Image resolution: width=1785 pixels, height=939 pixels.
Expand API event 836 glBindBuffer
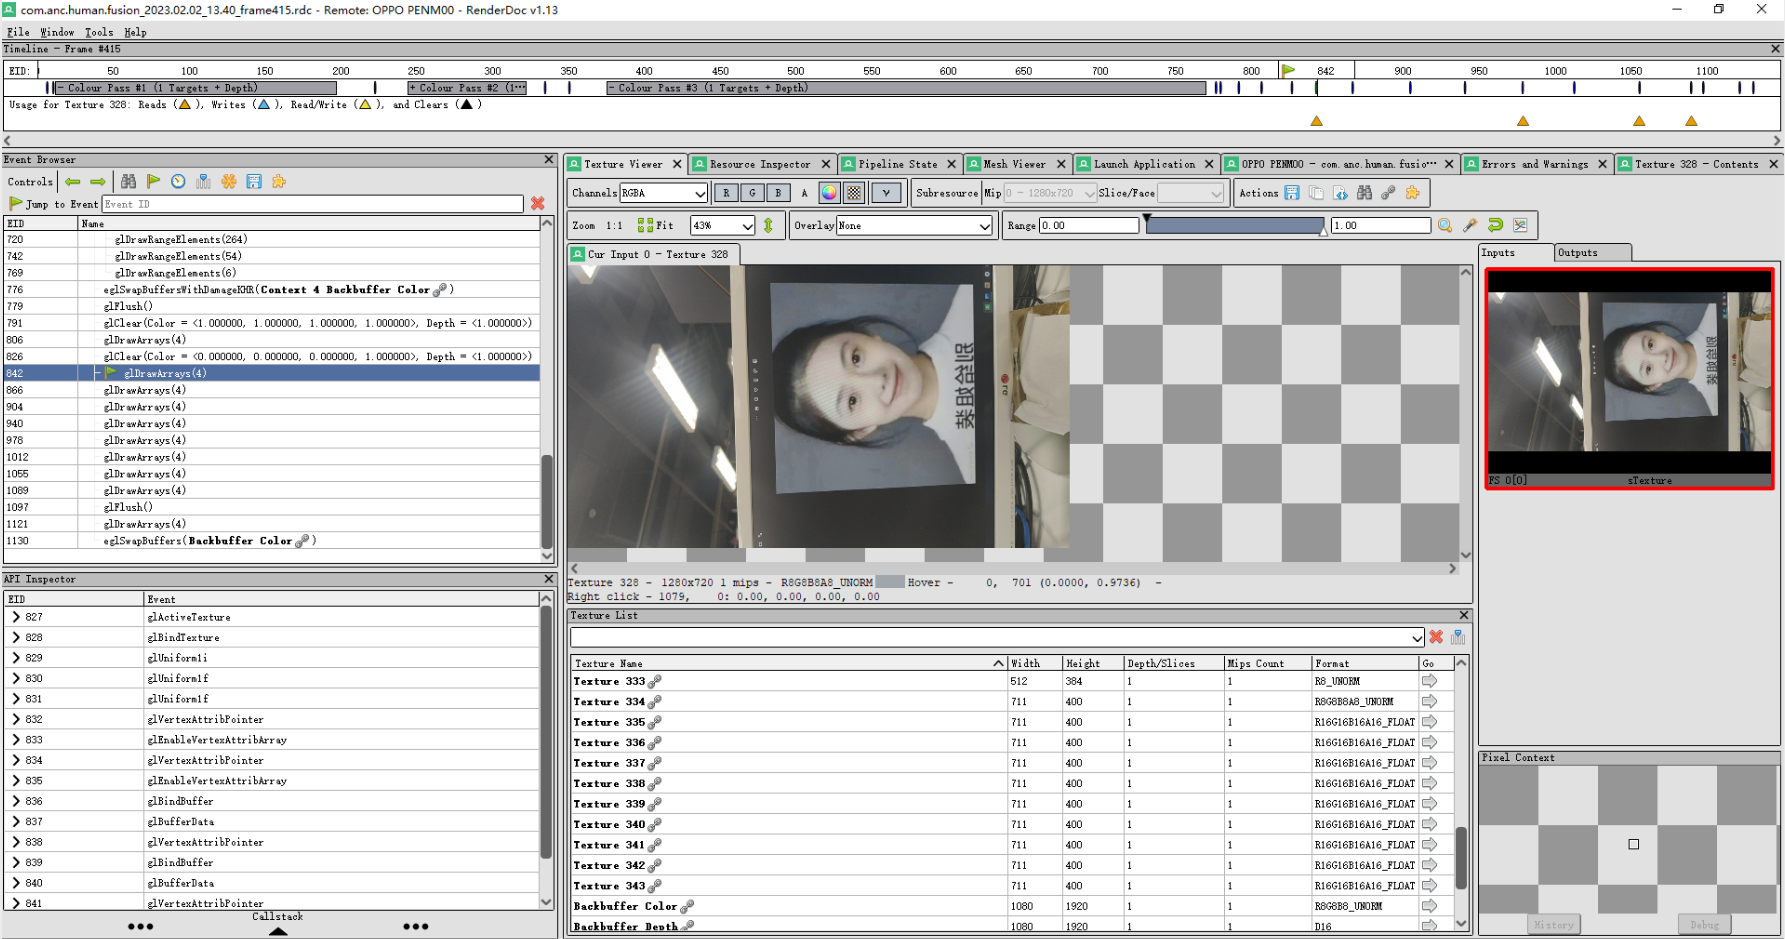(x=16, y=801)
